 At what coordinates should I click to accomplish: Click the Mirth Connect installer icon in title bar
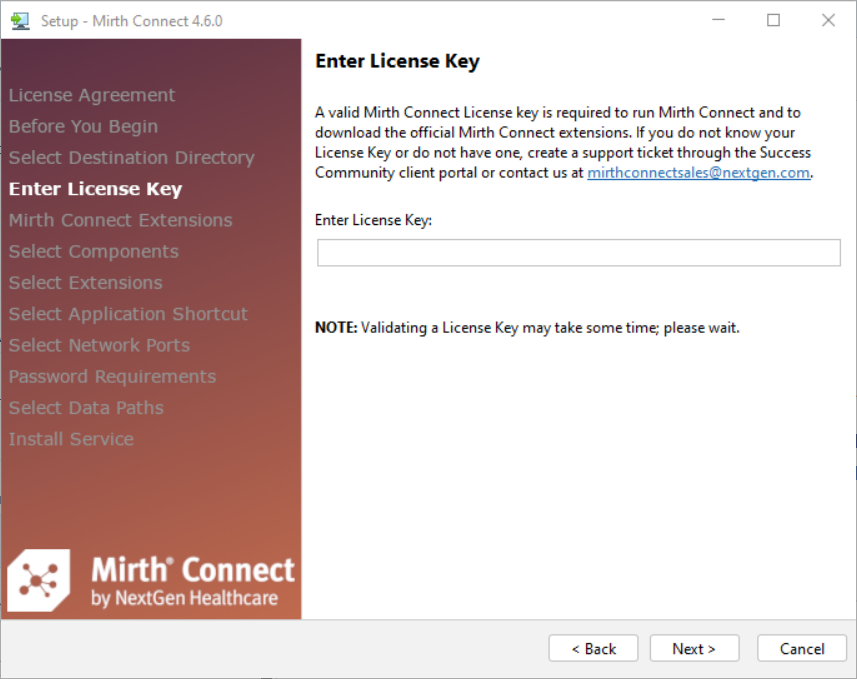click(x=20, y=20)
